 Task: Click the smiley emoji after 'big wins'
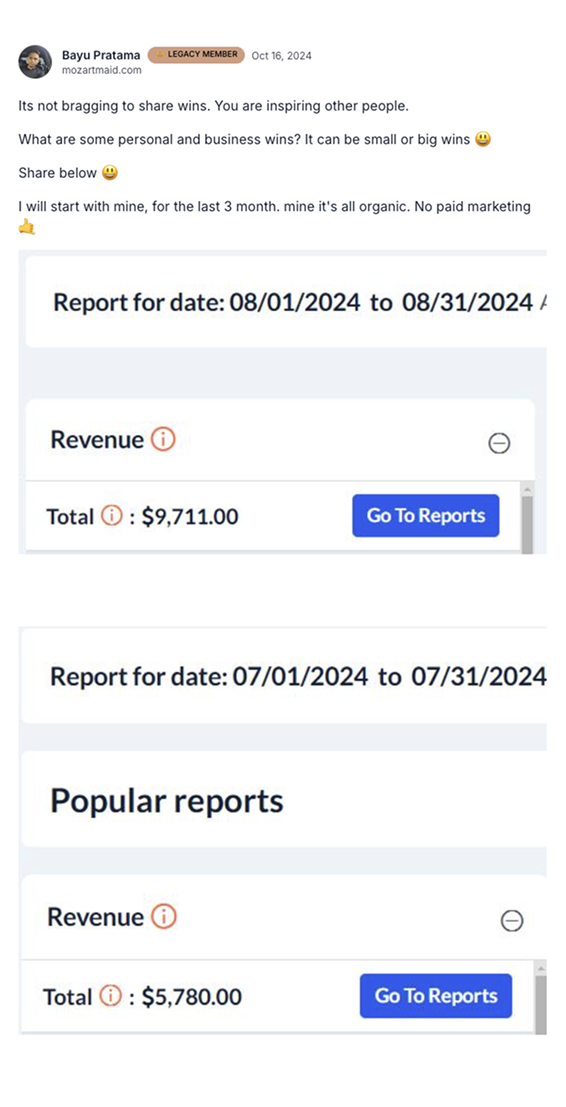click(483, 139)
